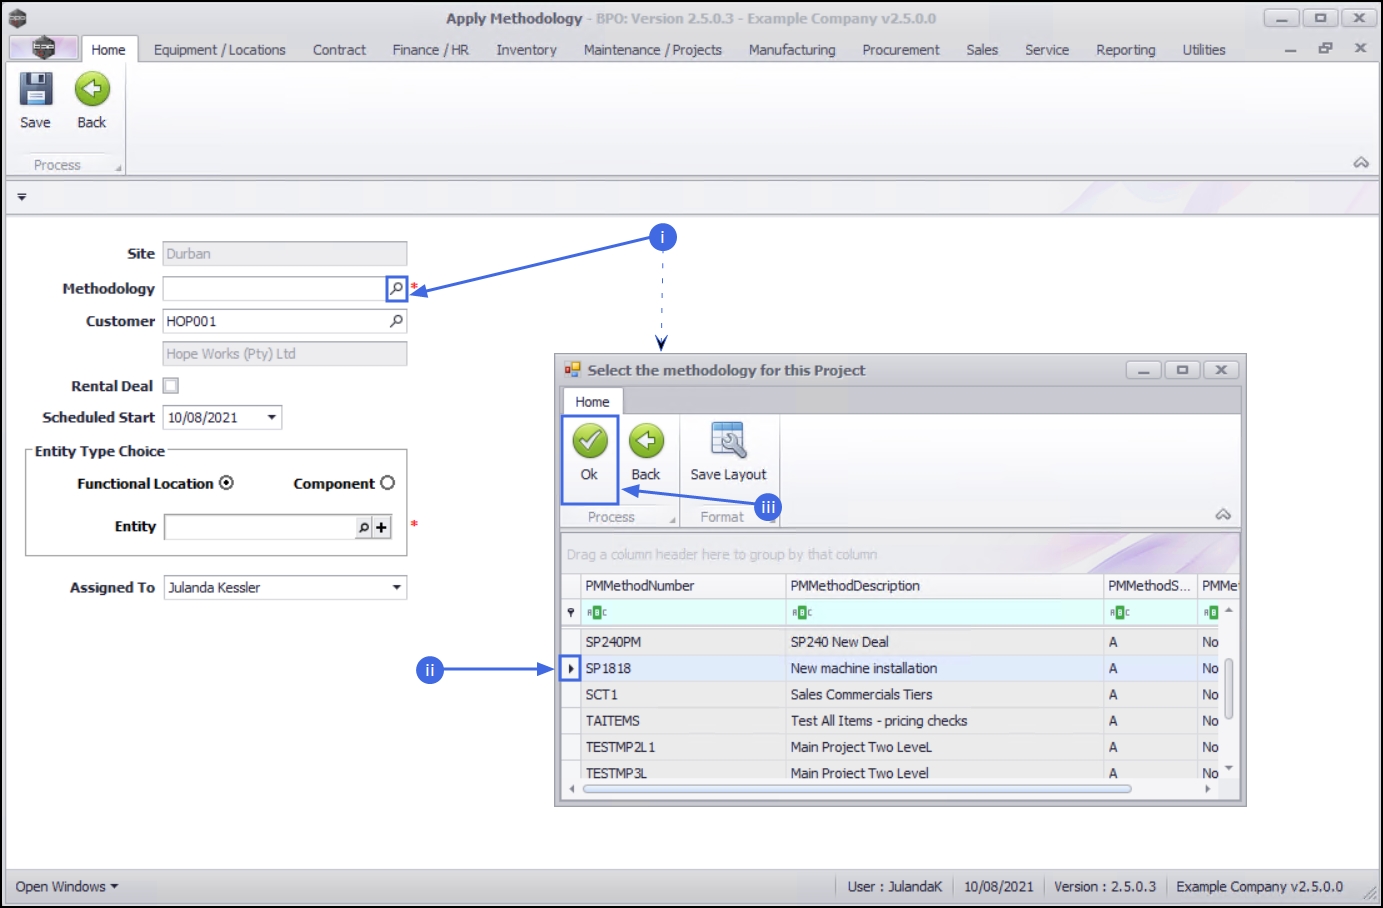This screenshot has width=1383, height=908.
Task: Click the Process group launcher in dialog
Action: pyautogui.click(x=672, y=520)
